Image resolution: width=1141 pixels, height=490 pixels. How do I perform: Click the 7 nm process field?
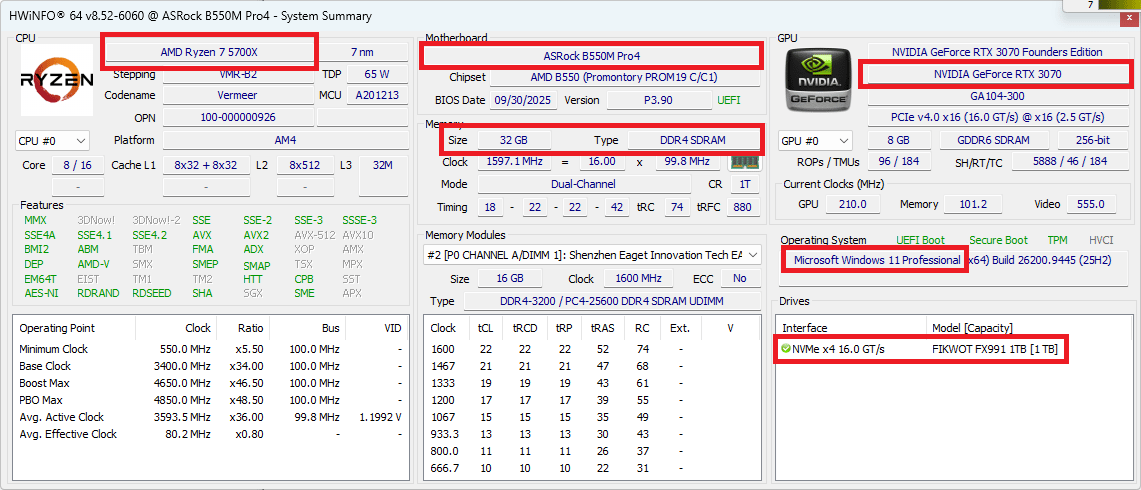click(x=364, y=52)
